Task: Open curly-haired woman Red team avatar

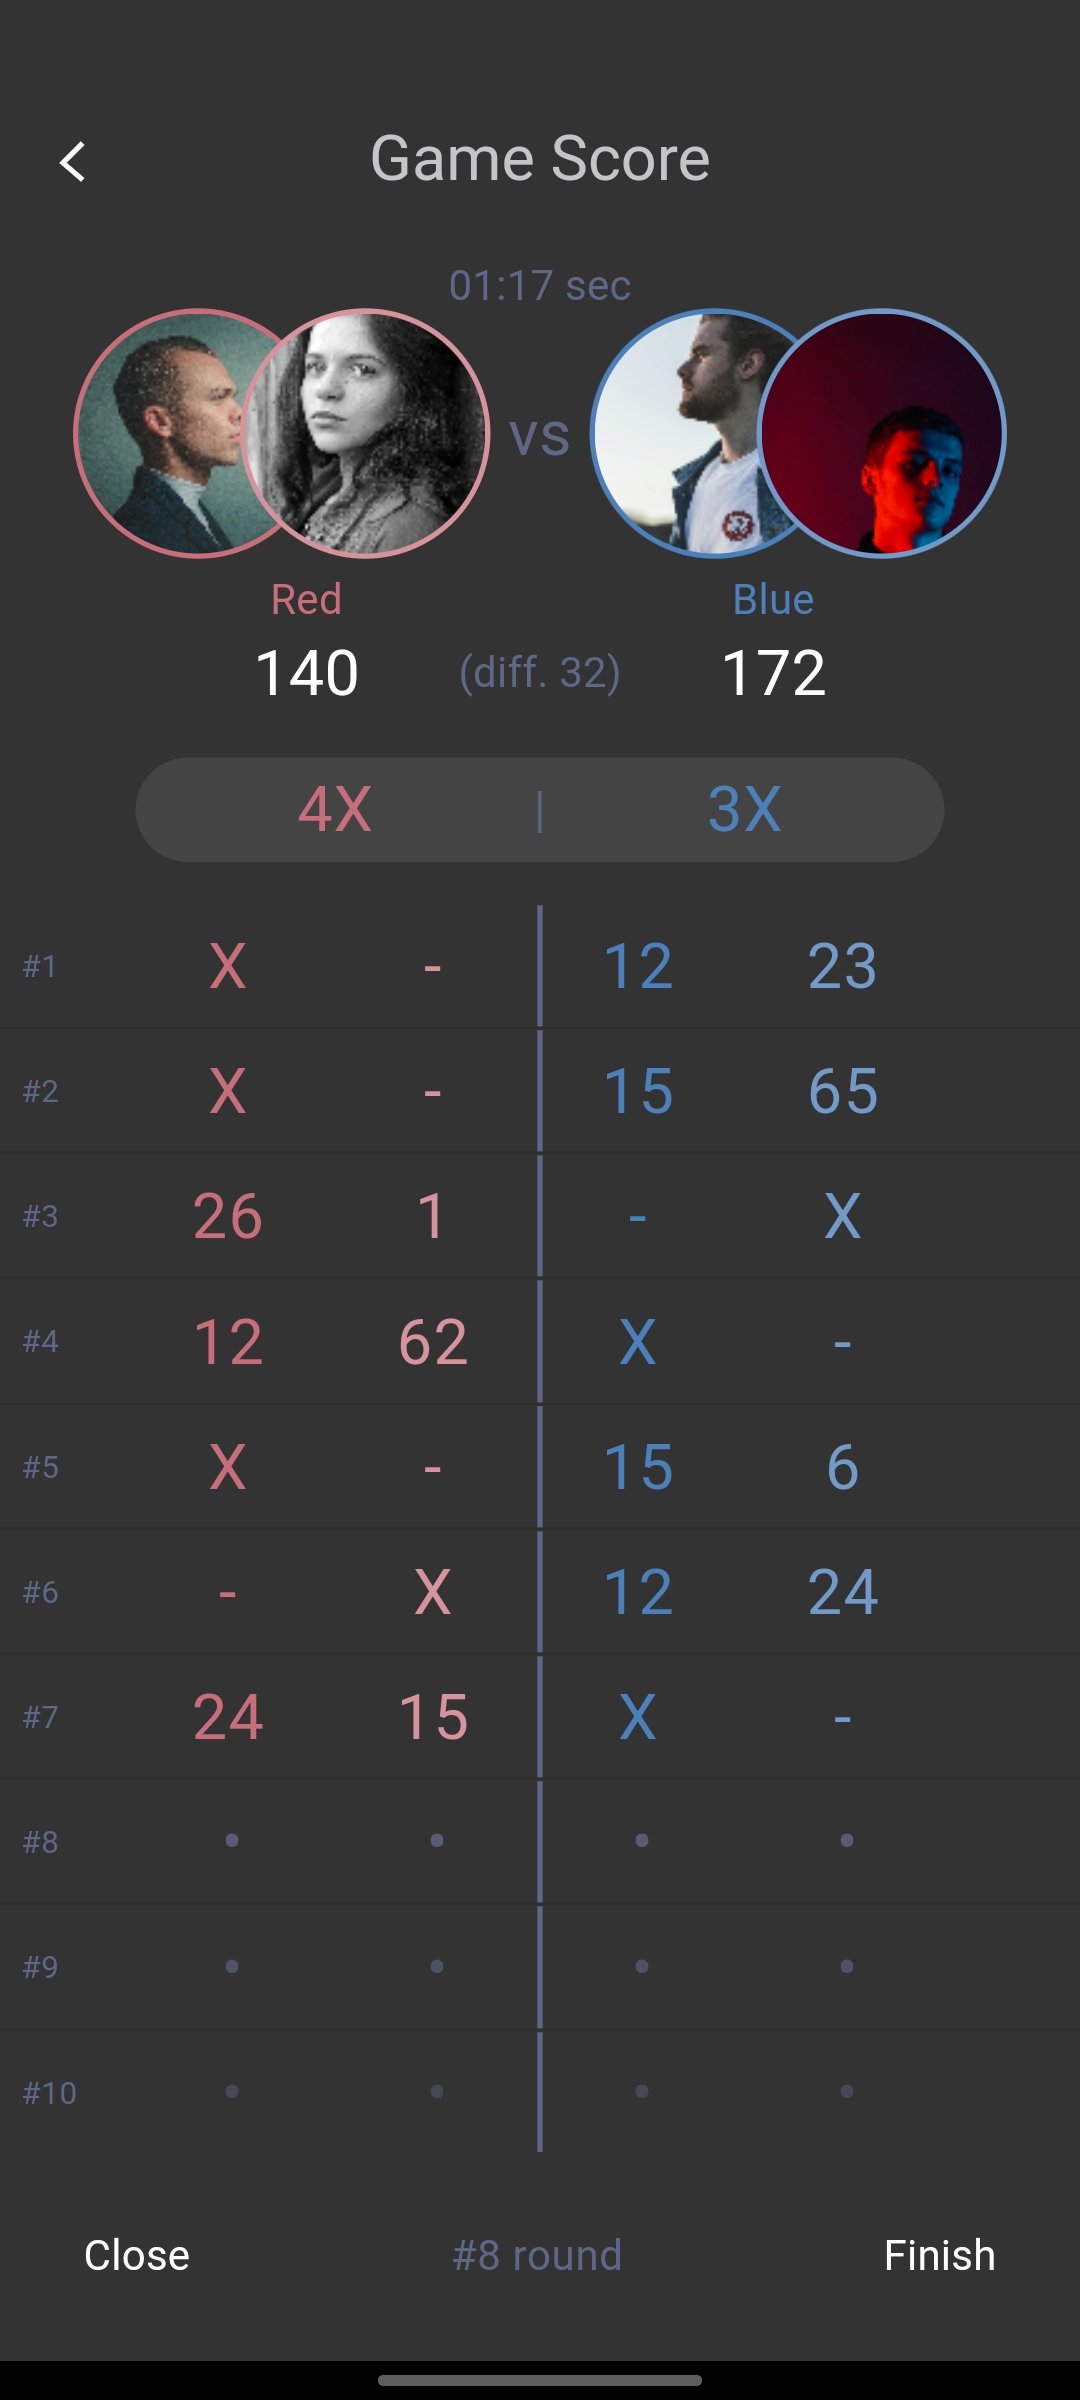Action: pos(366,433)
